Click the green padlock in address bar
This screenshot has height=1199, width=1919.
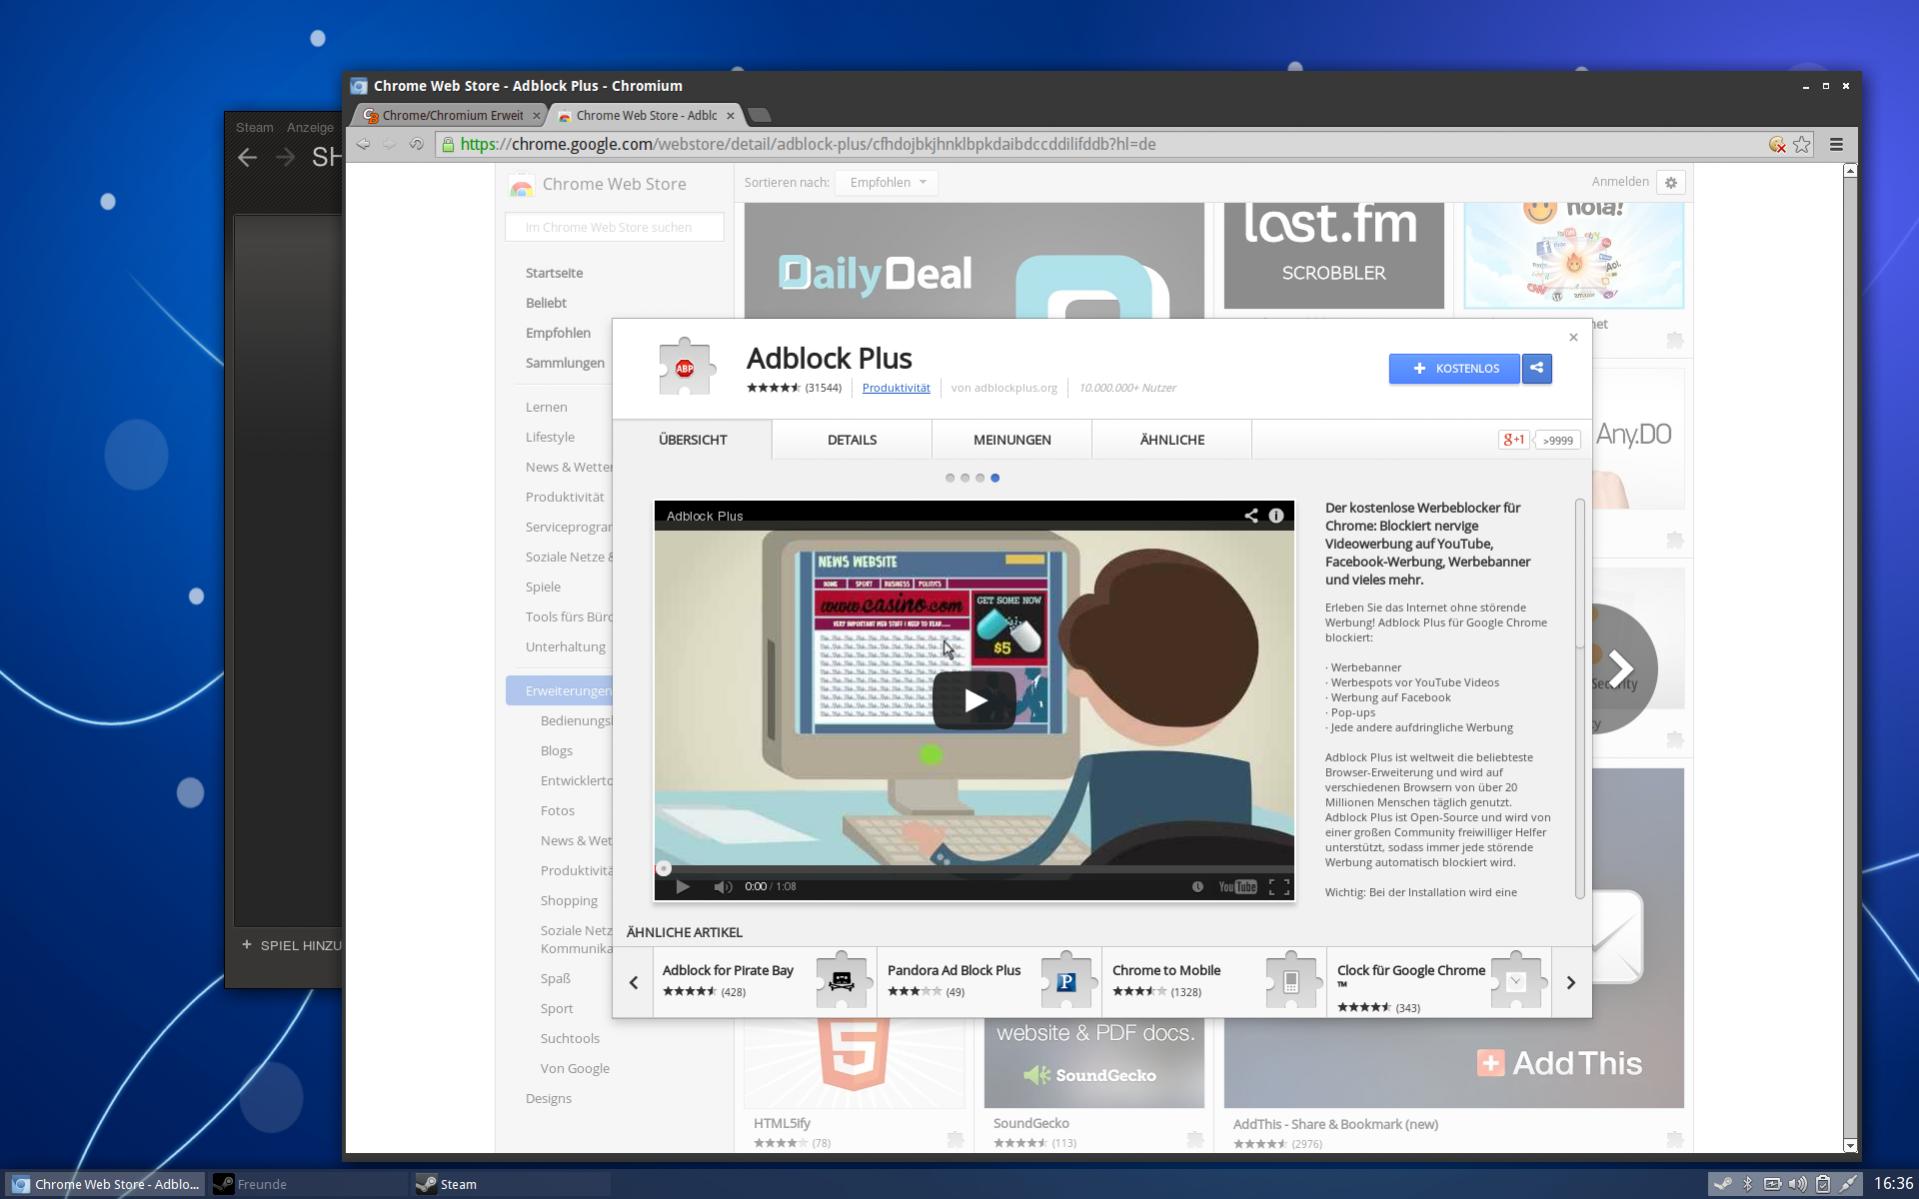point(448,144)
